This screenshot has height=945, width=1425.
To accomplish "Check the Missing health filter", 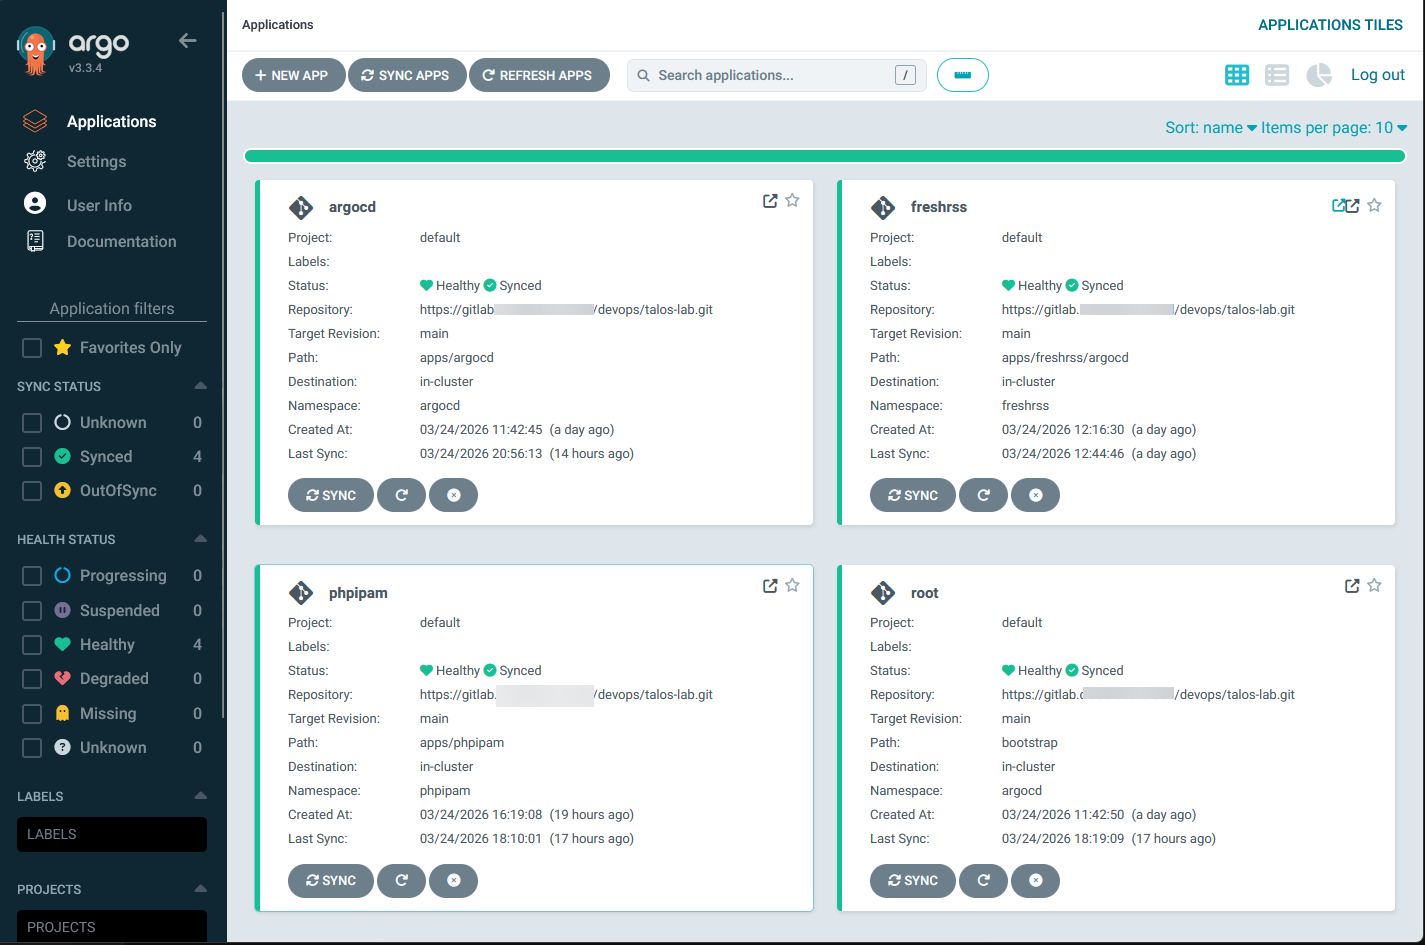I will pyautogui.click(x=32, y=714).
